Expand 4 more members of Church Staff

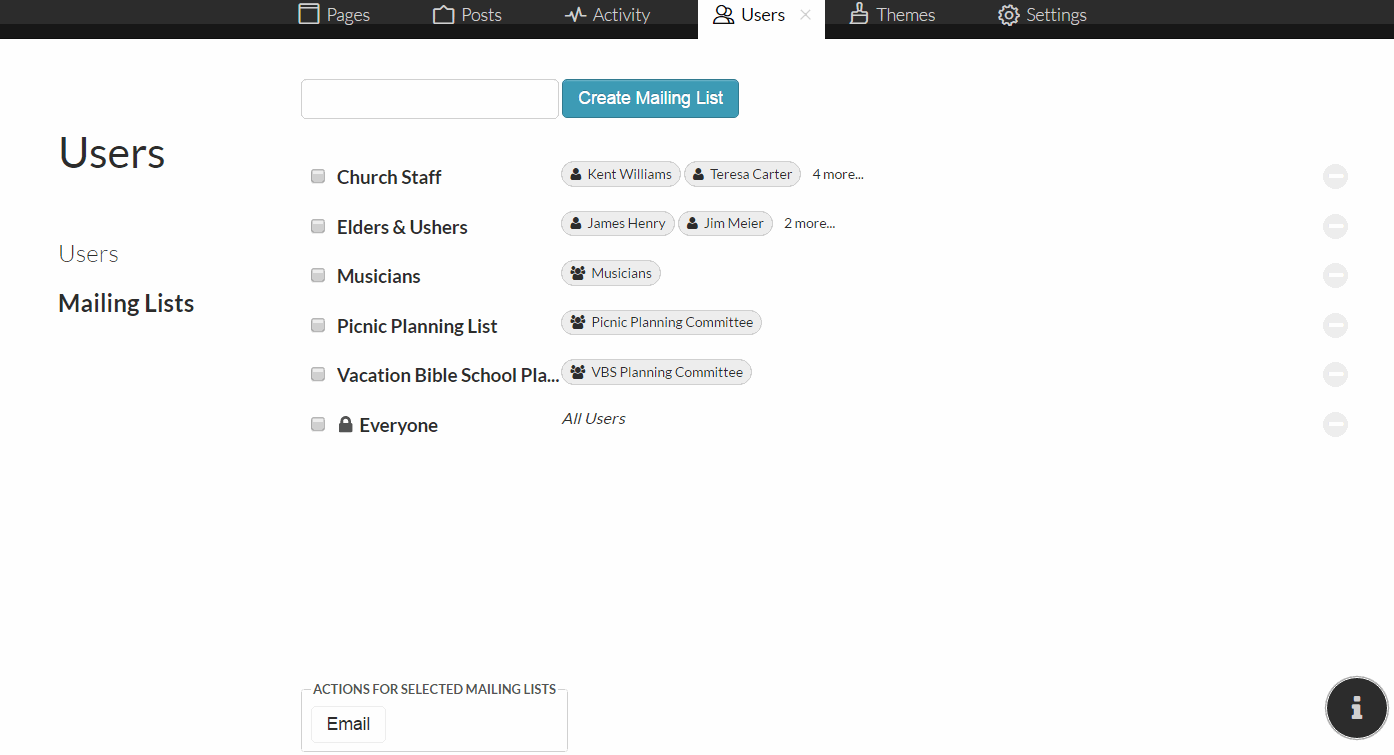pos(837,174)
